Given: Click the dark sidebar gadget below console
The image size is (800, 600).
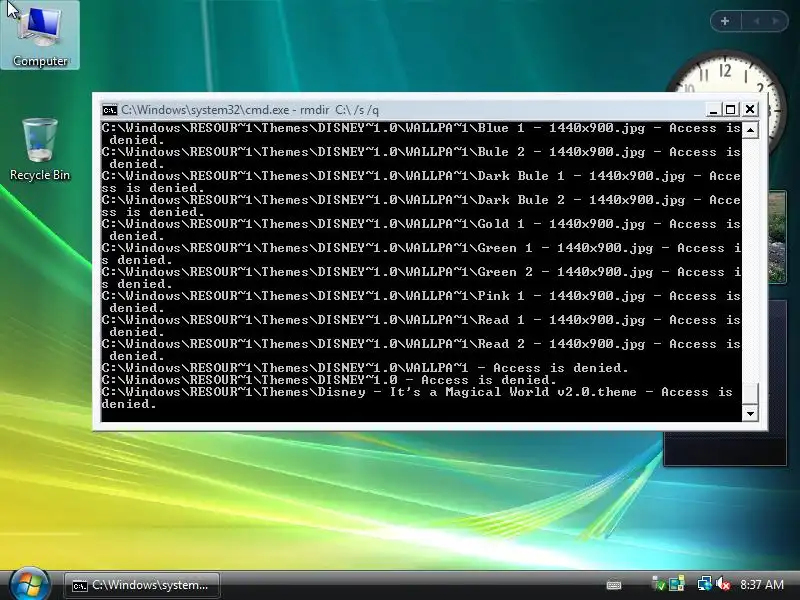Looking at the screenshot, I should pos(725,448).
